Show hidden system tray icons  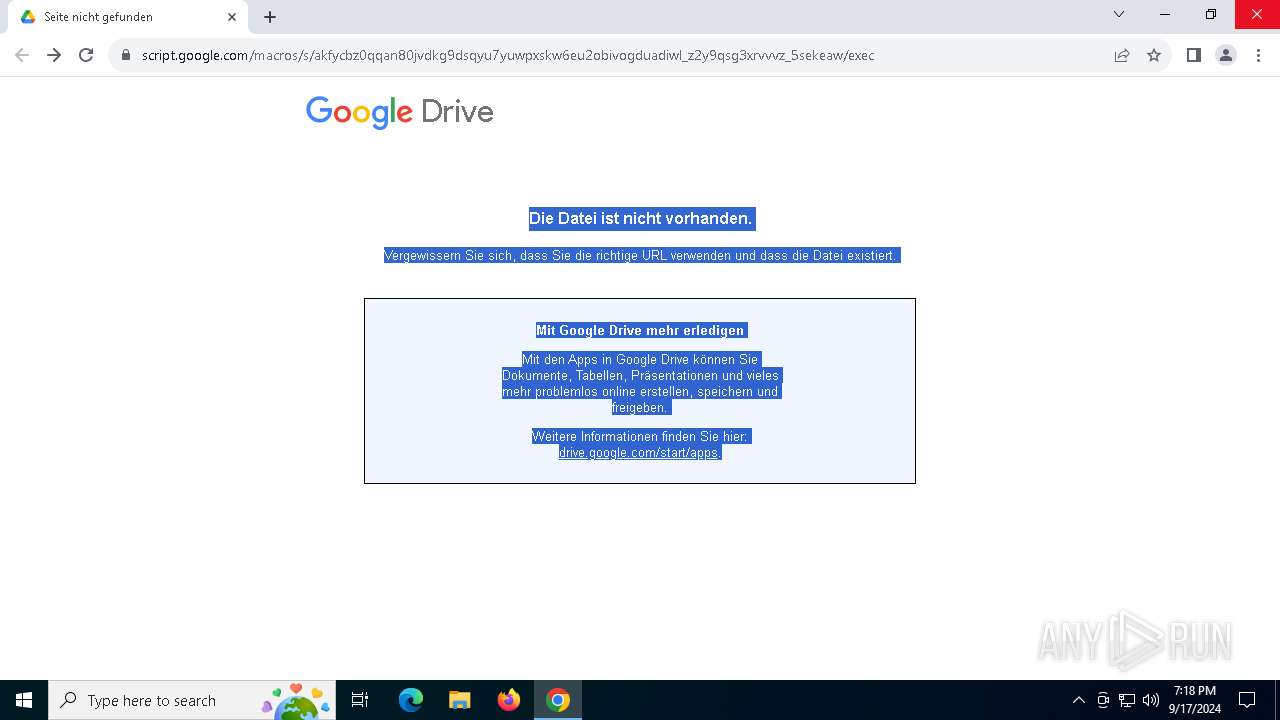[x=1078, y=700]
